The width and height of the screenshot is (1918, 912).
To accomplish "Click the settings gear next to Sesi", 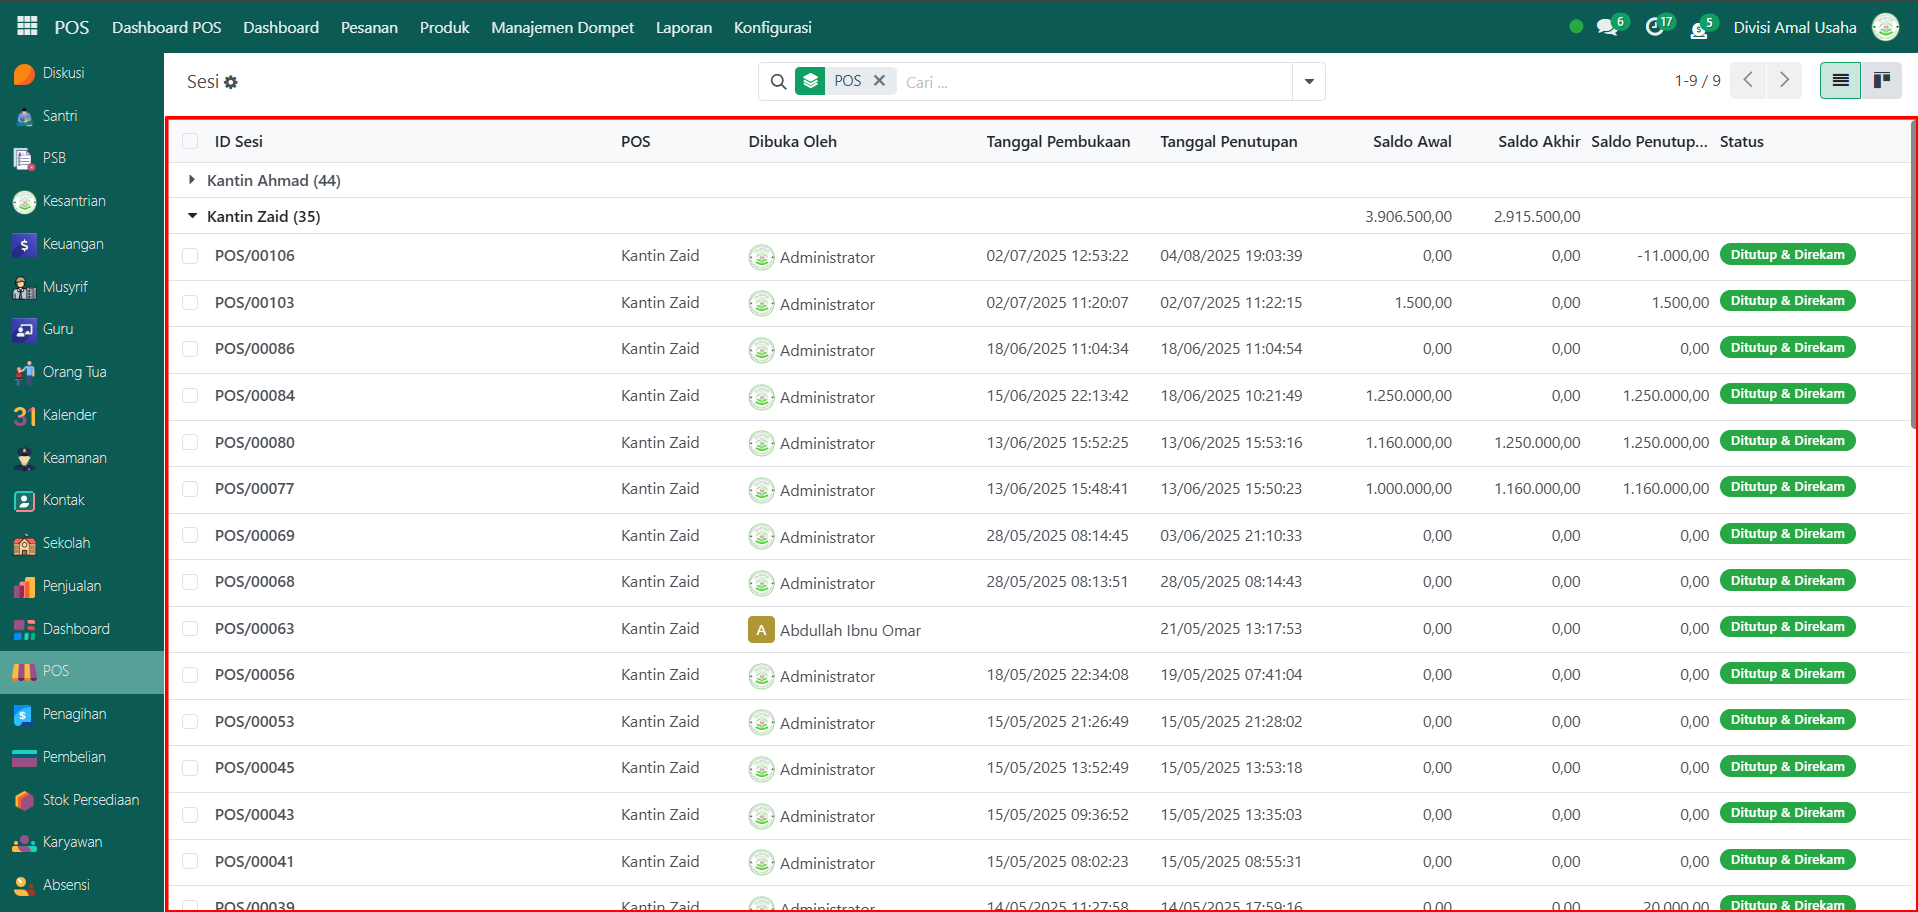I will point(231,83).
